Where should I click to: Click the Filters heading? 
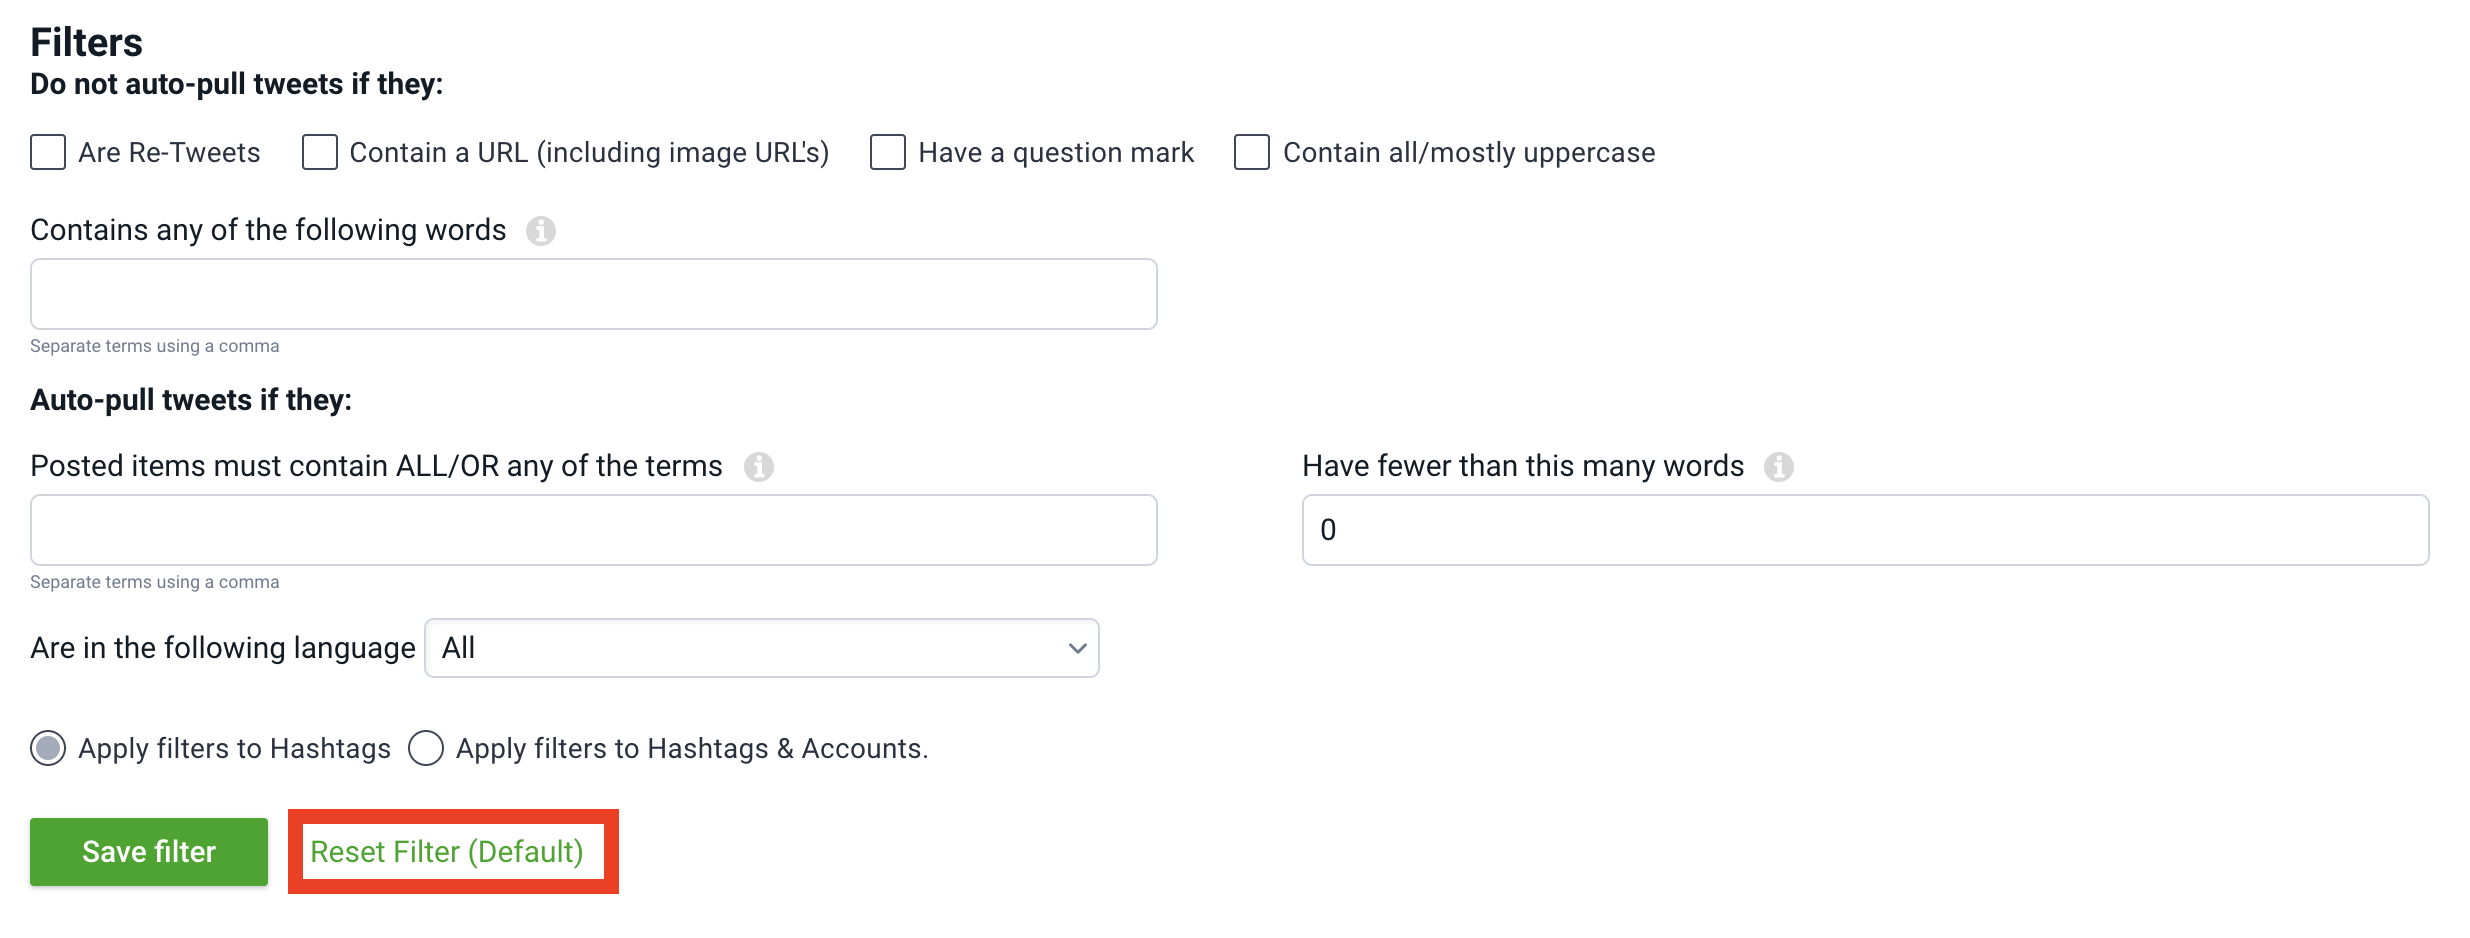tap(86, 40)
